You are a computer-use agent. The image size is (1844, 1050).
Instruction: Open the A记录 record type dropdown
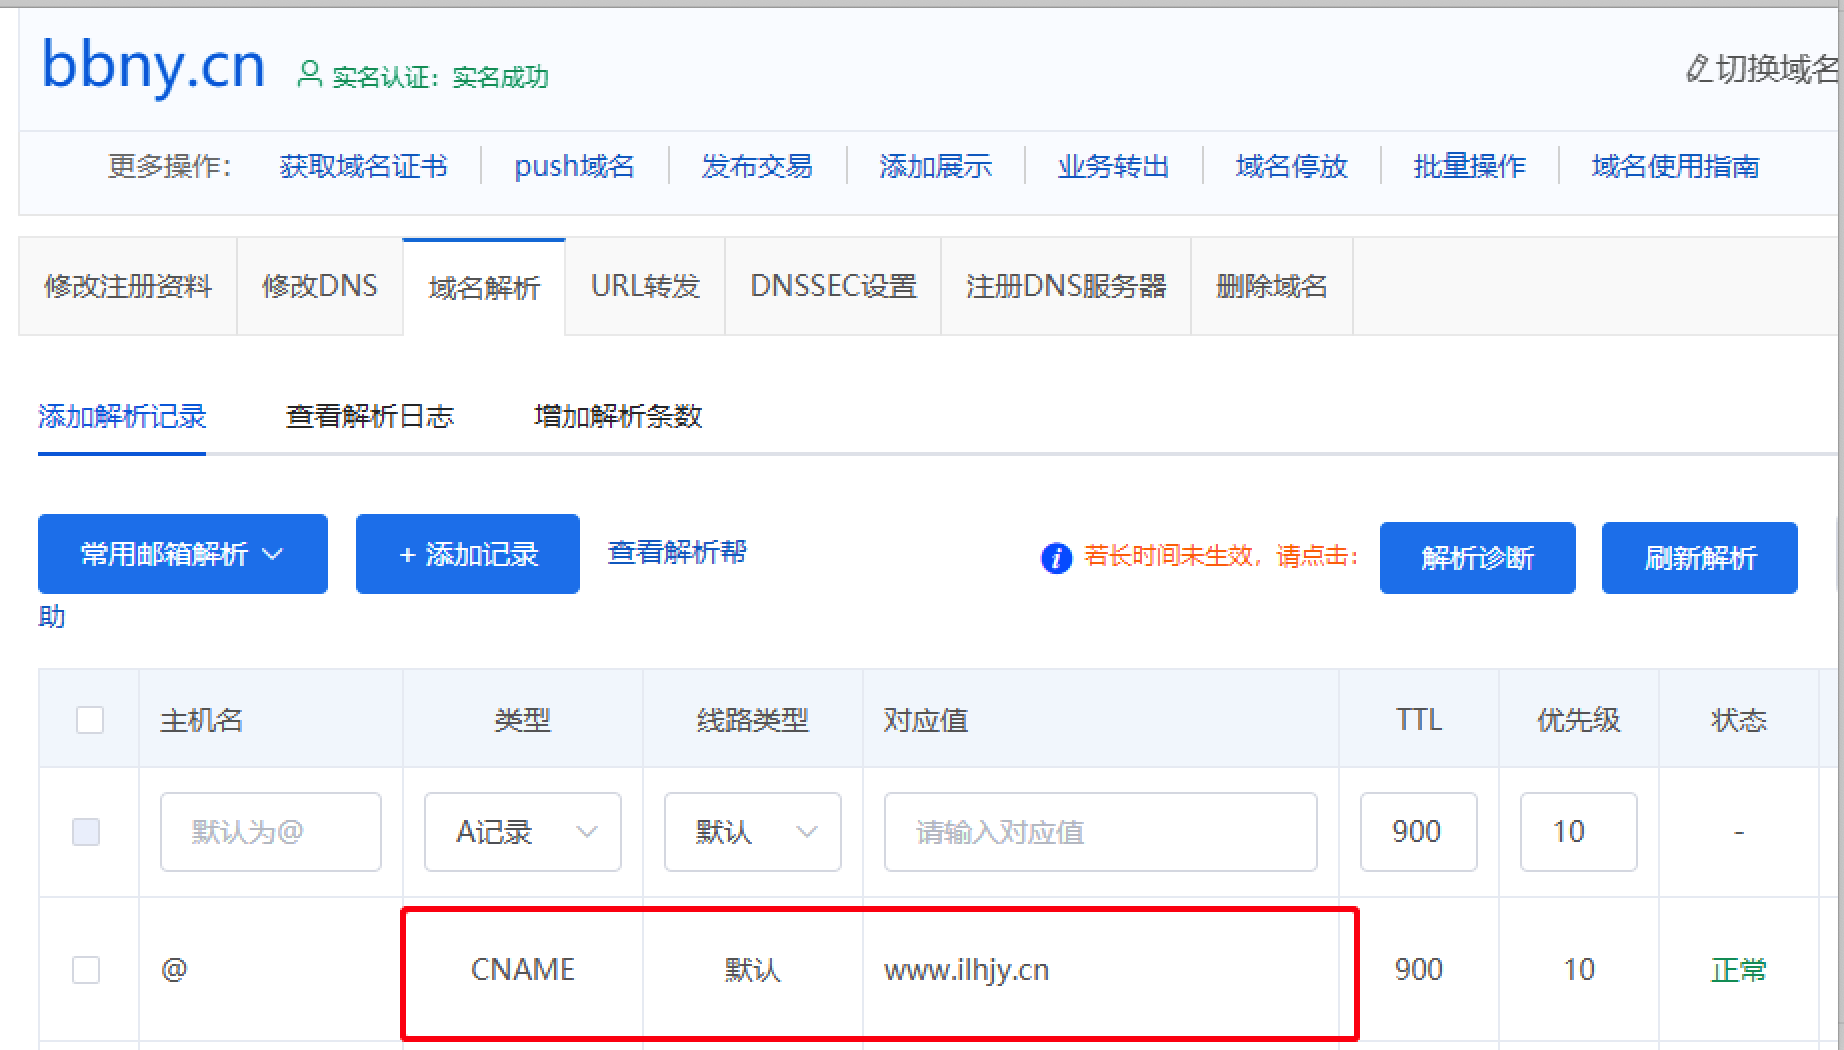coord(523,832)
